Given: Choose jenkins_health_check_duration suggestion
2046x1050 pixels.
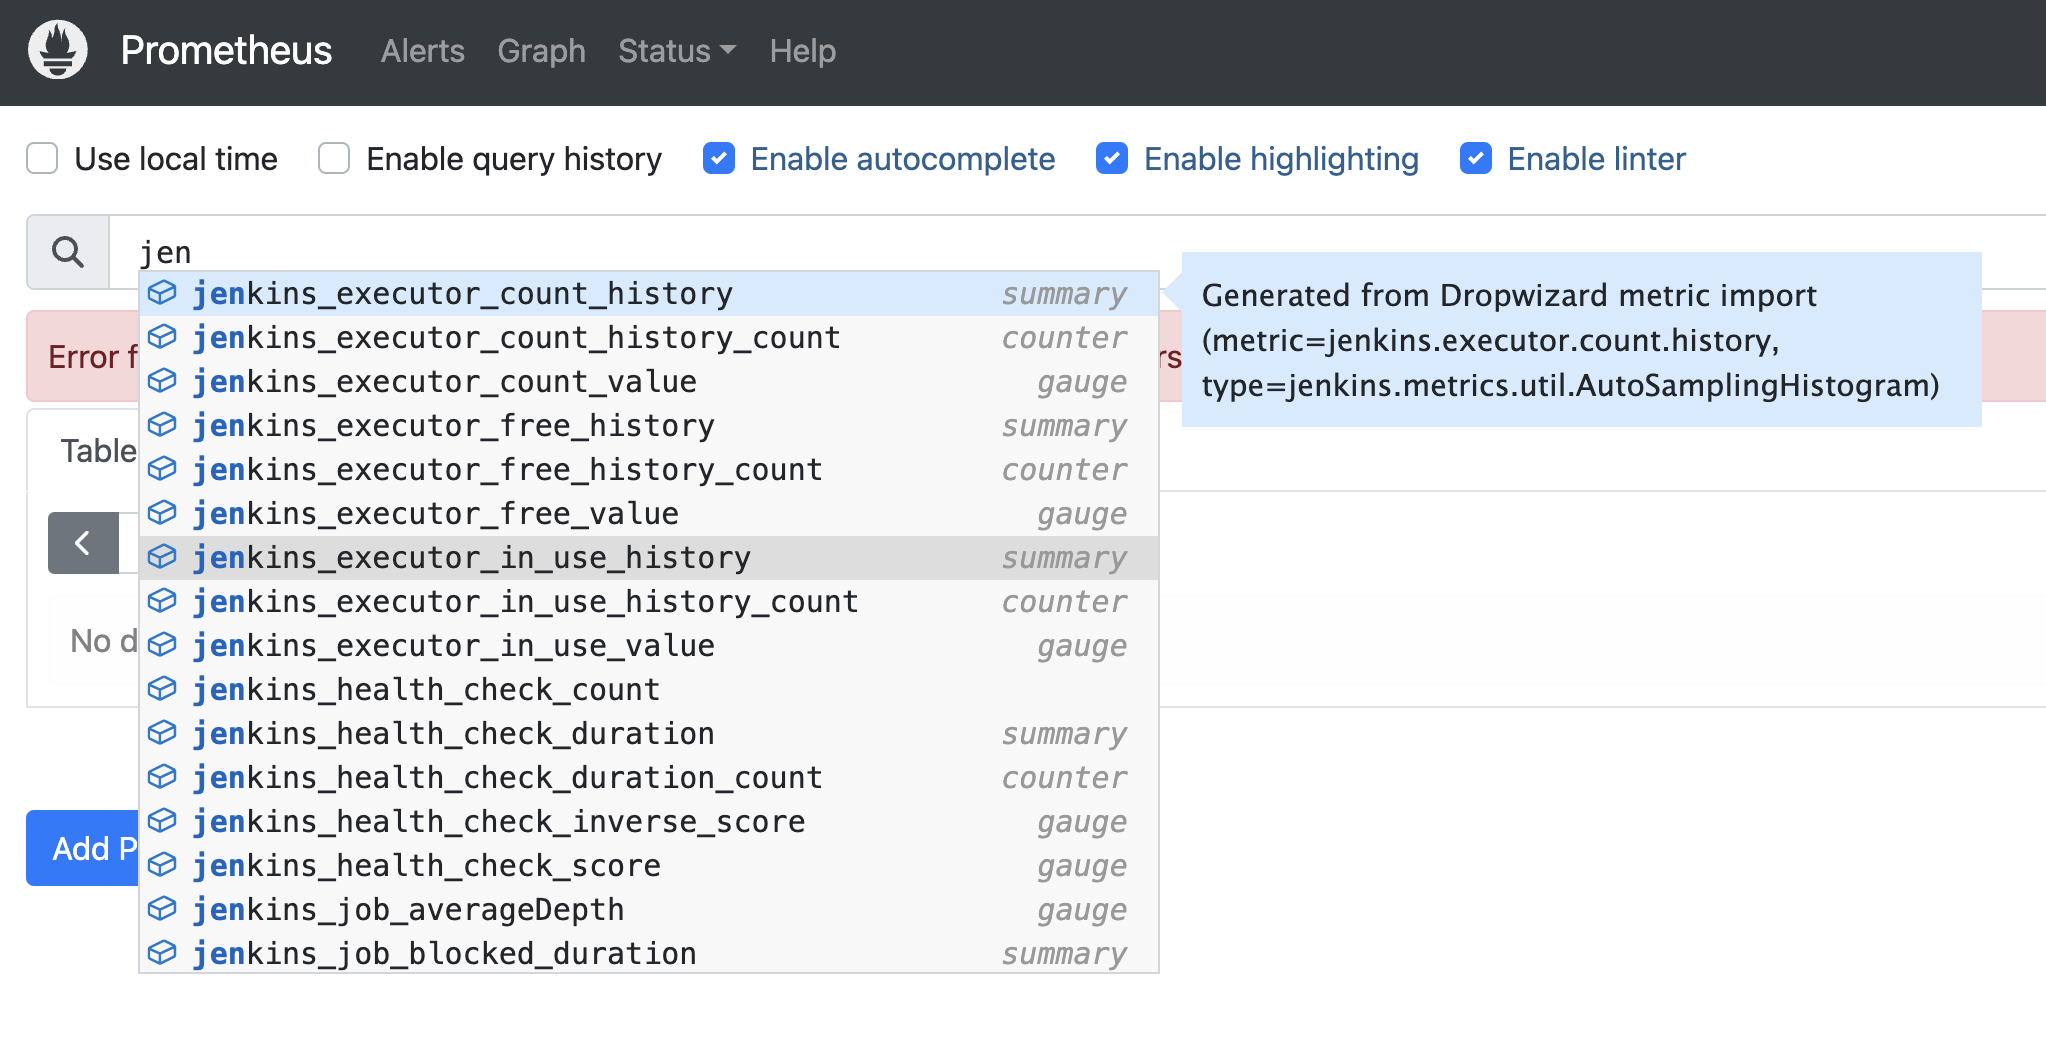Looking at the screenshot, I should 648,733.
